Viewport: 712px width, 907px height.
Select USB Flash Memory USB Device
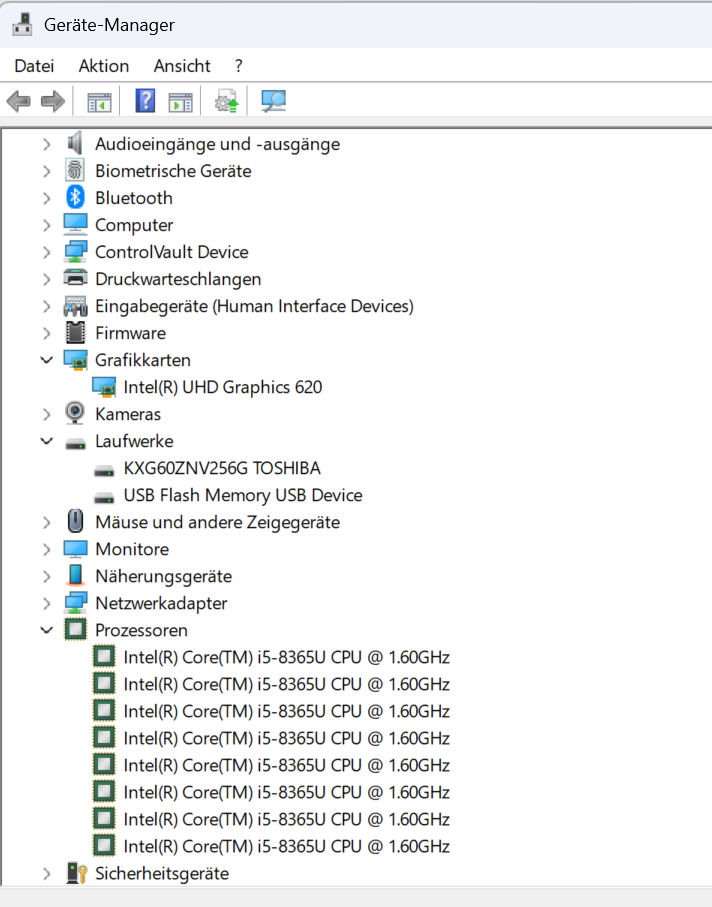[x=243, y=495]
